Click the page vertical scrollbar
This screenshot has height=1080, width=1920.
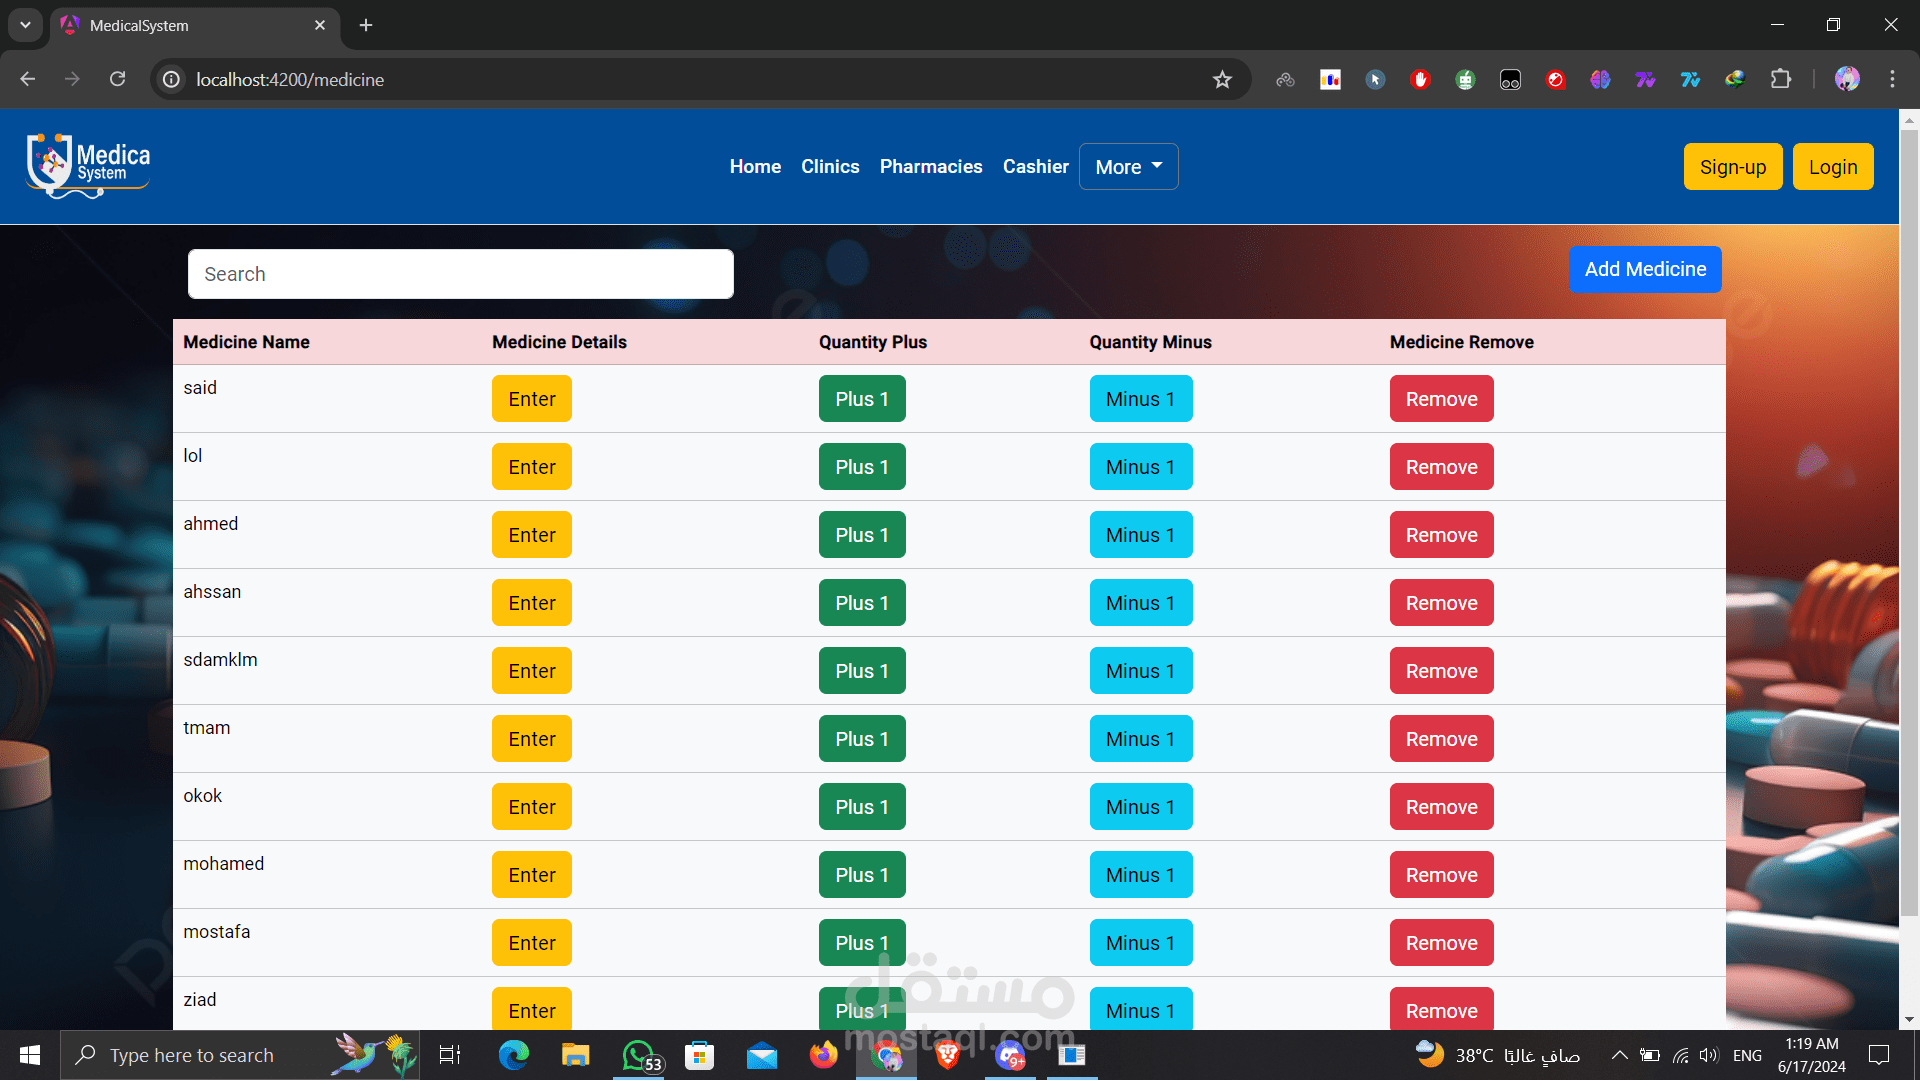[x=1909, y=520]
